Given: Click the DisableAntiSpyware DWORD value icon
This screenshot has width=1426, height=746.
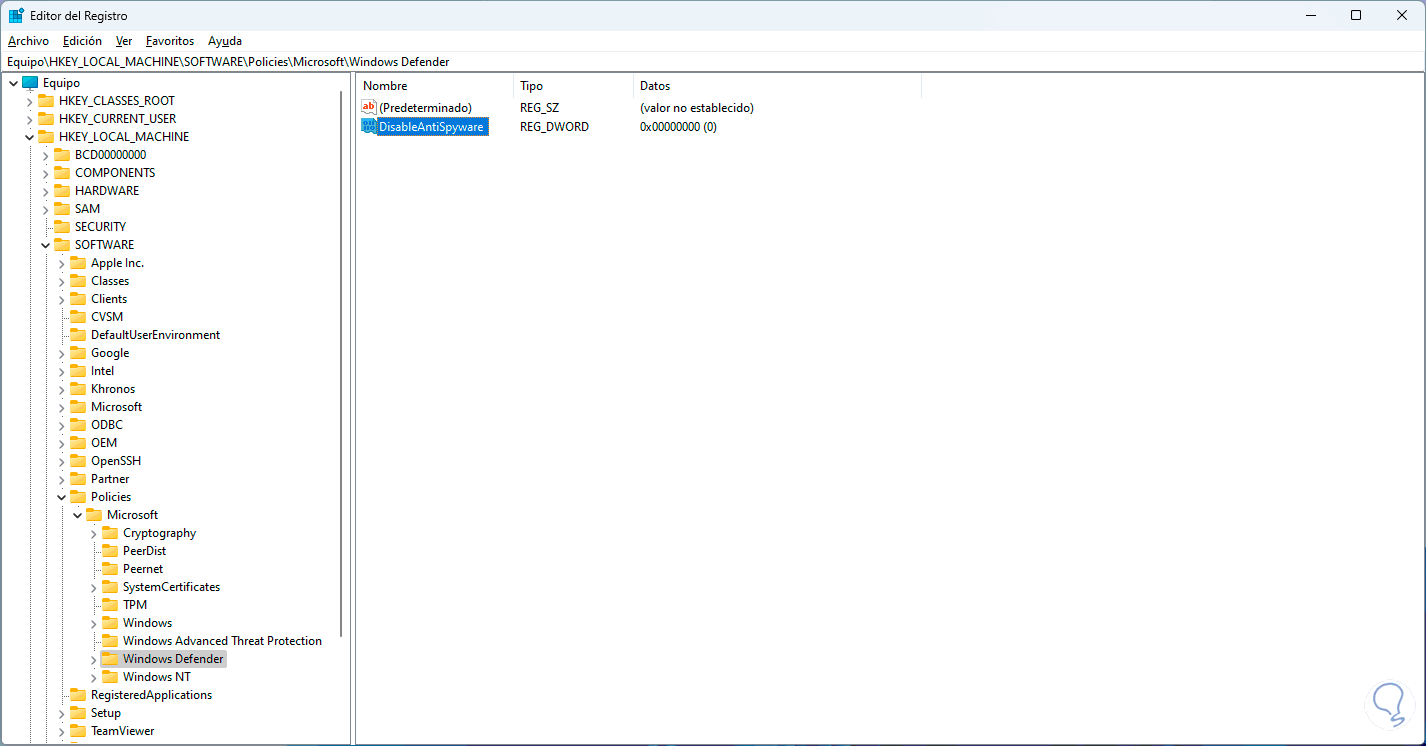Looking at the screenshot, I should (369, 127).
